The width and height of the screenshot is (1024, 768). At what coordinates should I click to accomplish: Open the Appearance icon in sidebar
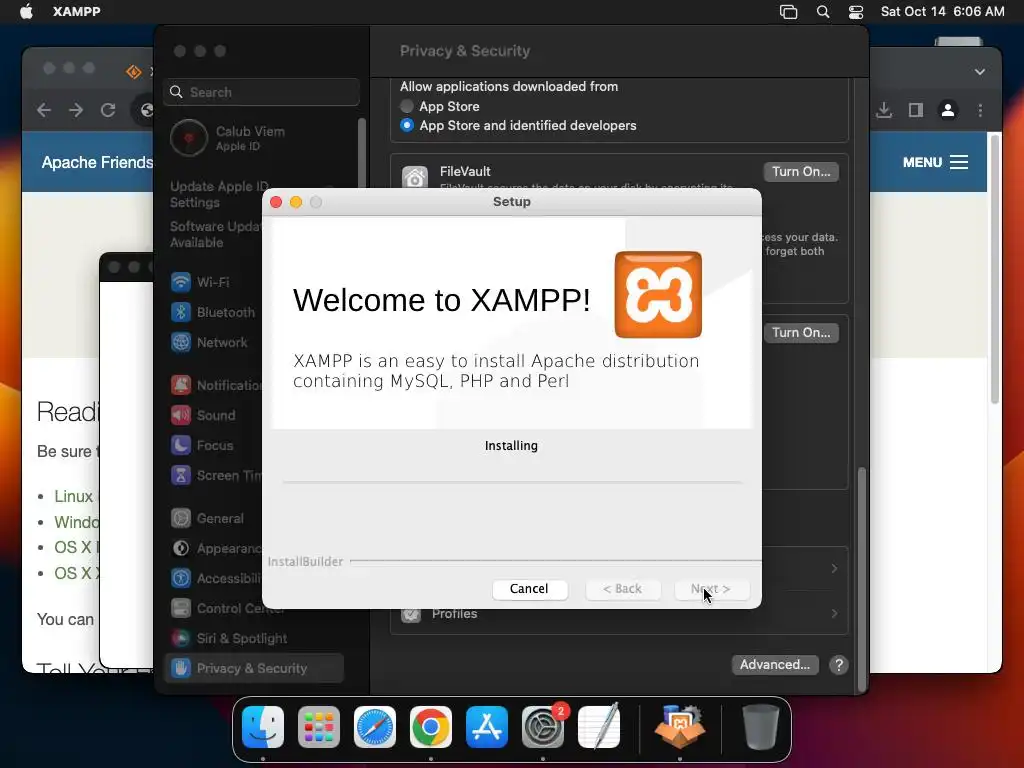(181, 549)
